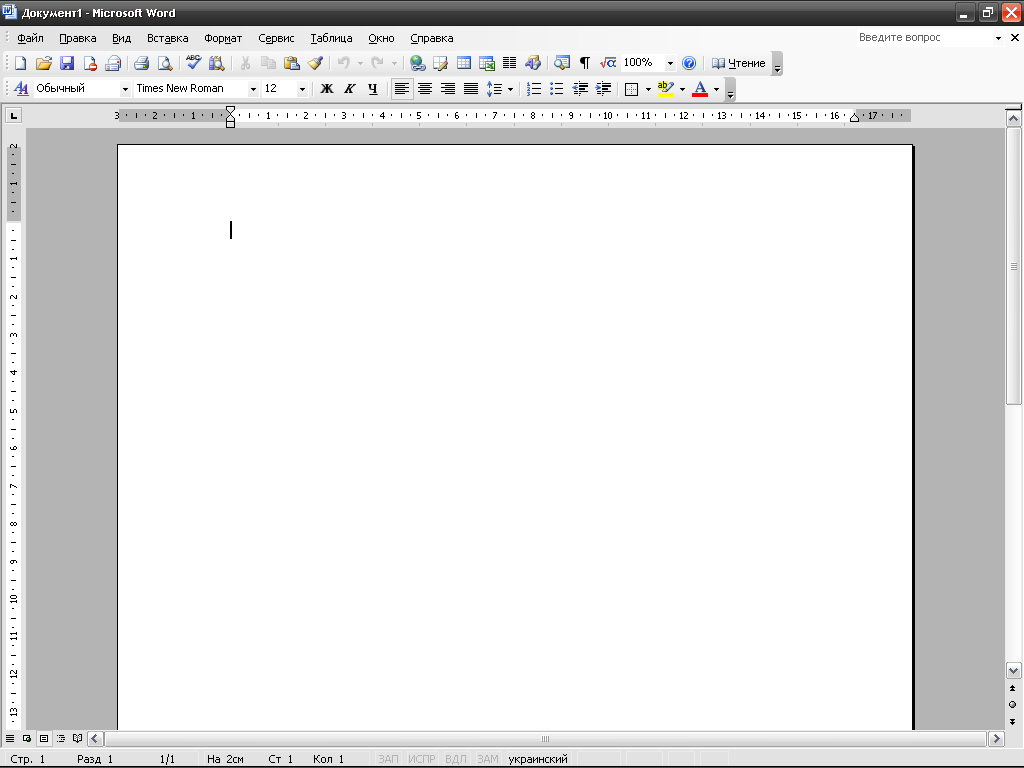Open the Правка menu

click(x=78, y=38)
